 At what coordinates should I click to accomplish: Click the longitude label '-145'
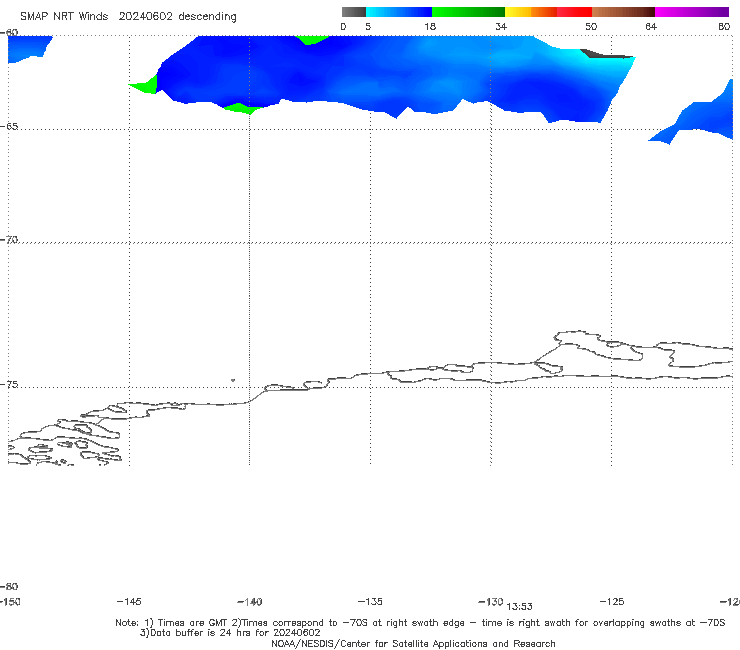[x=129, y=602]
